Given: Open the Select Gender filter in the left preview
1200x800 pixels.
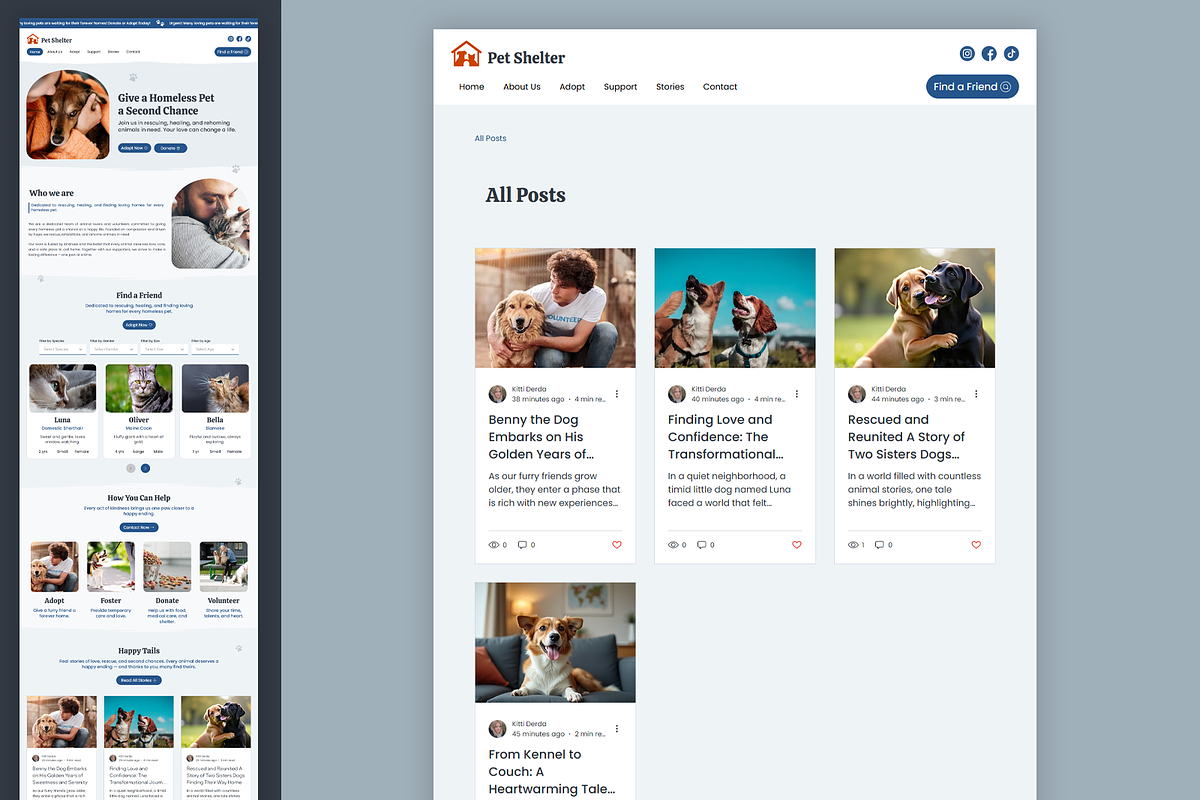Looking at the screenshot, I should 113,349.
